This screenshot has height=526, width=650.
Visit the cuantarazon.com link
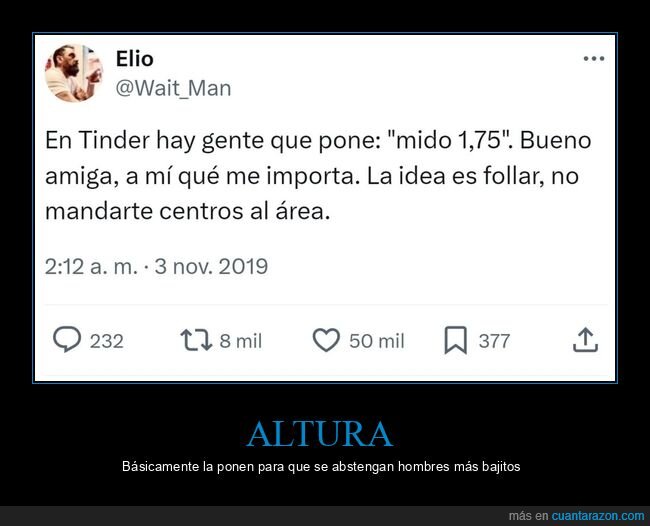pyautogui.click(x=598, y=516)
